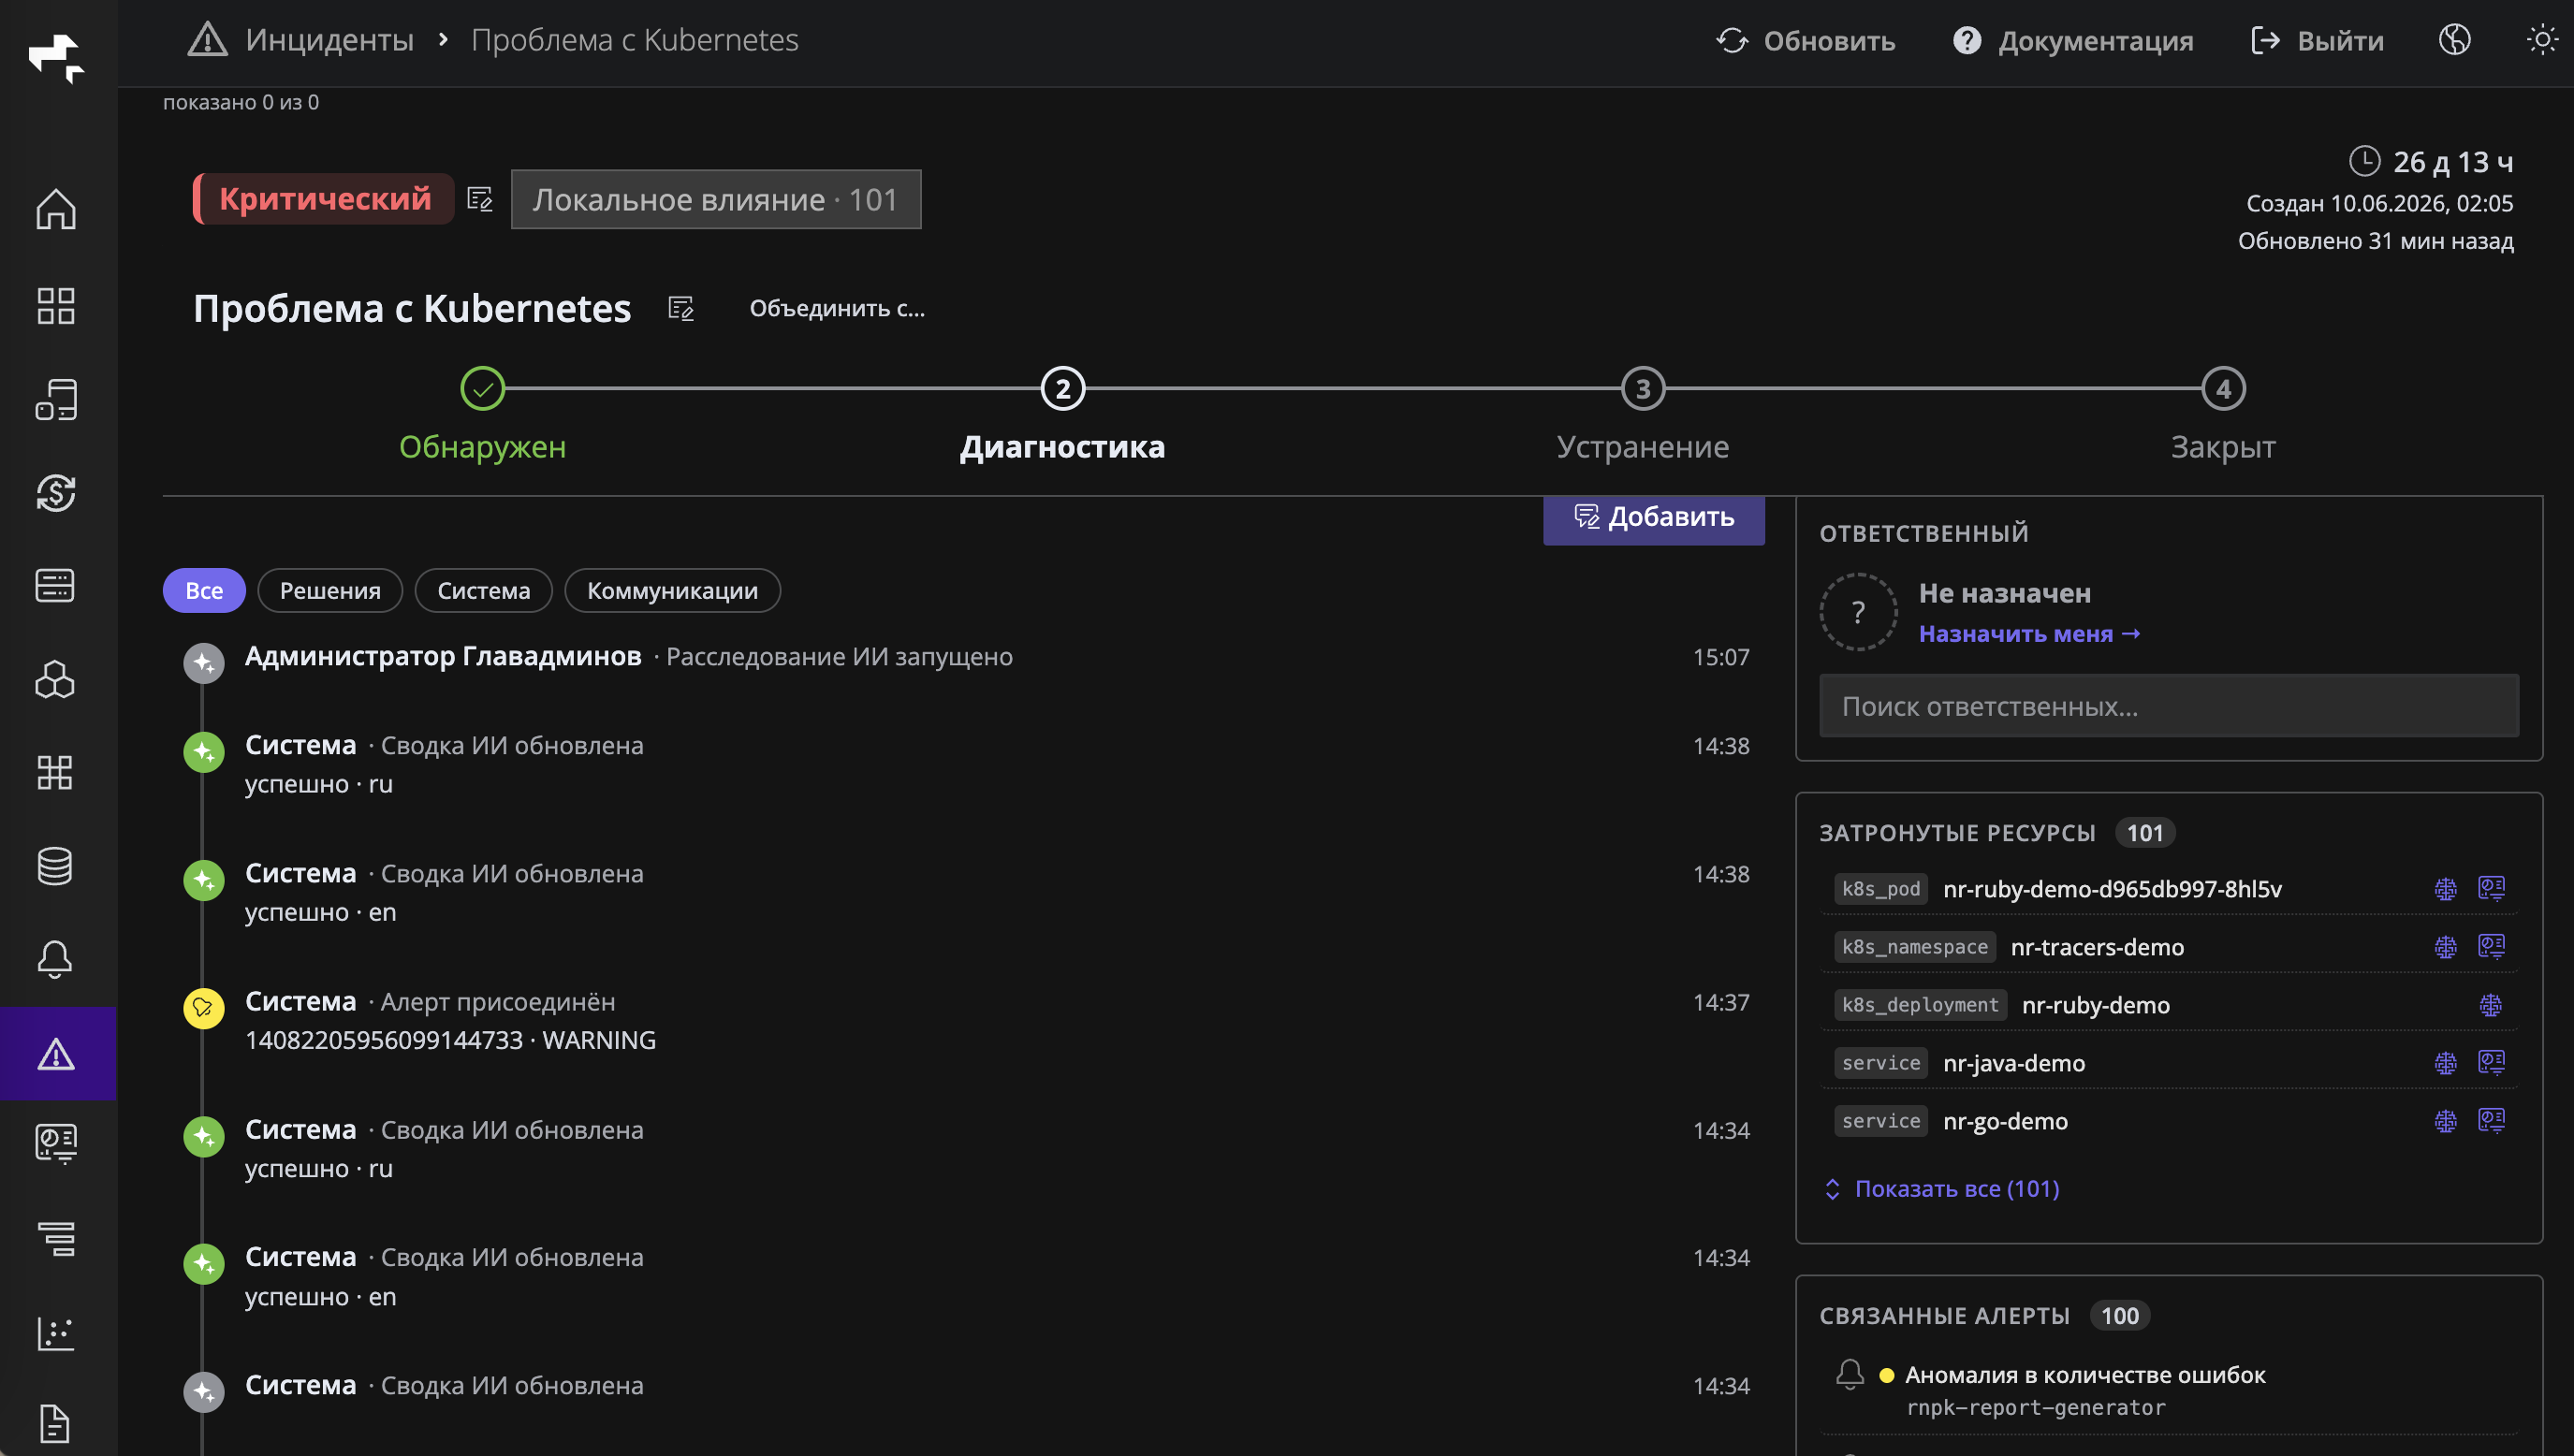Open the puzzle grid icon in sidebar
This screenshot has width=2574, height=1456.
tap(56, 772)
